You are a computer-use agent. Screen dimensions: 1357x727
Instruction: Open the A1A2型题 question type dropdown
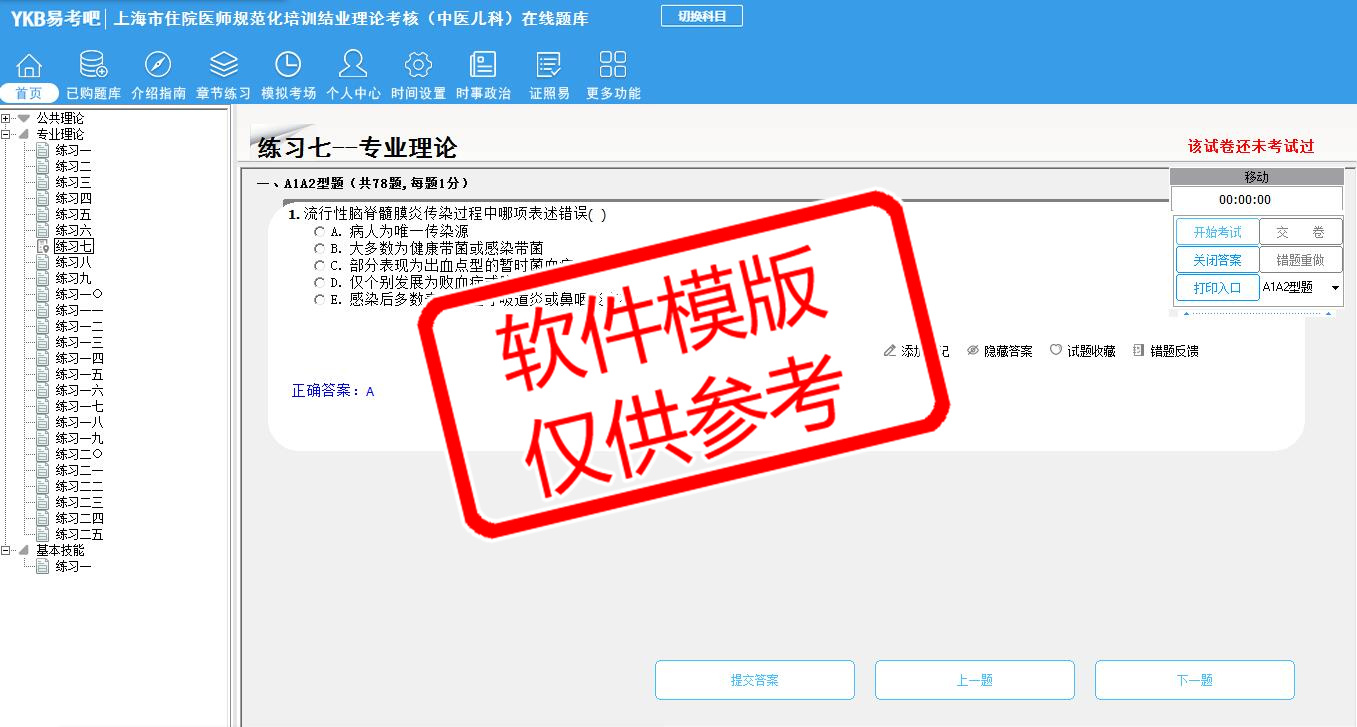[x=1334, y=288]
